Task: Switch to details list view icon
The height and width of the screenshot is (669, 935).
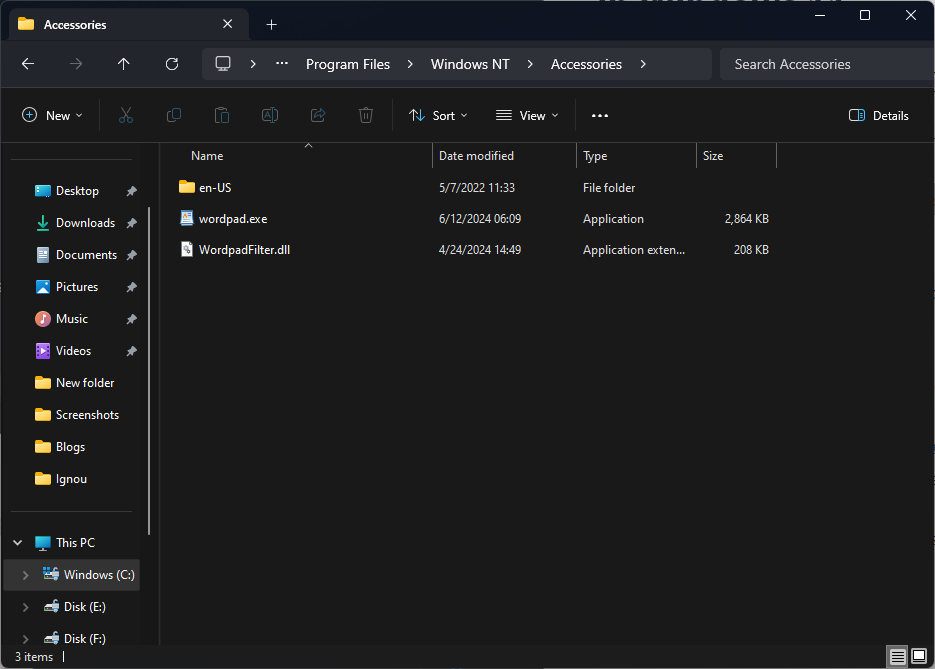Action: pos(897,656)
